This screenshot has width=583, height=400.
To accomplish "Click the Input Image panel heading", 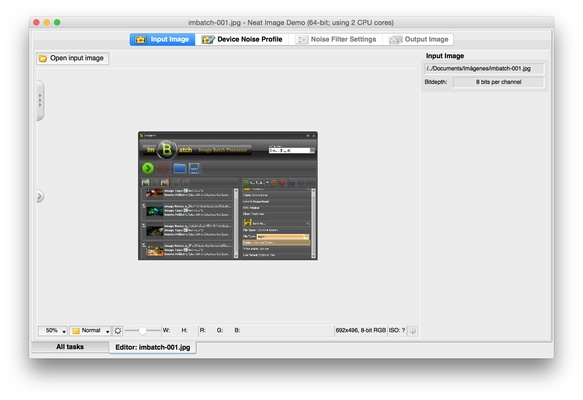I will click(445, 56).
